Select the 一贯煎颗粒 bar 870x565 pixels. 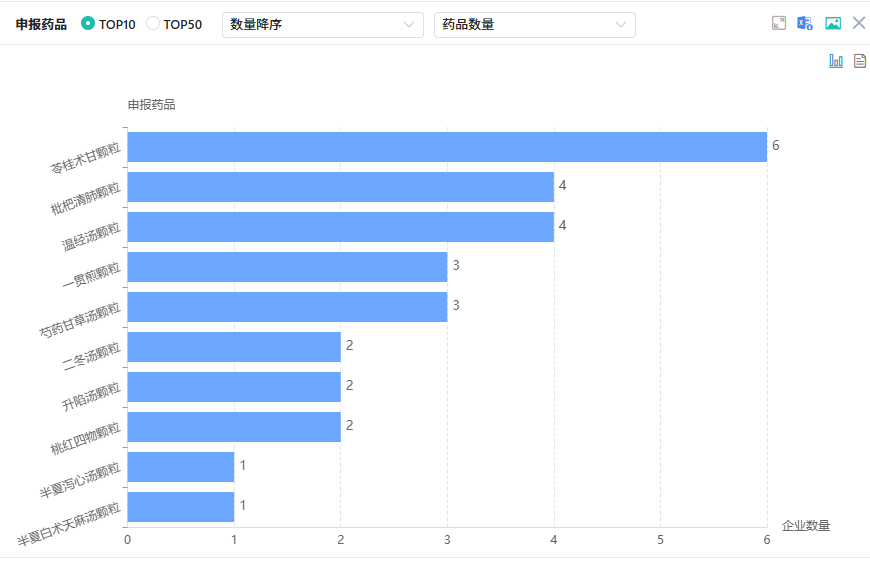click(287, 267)
